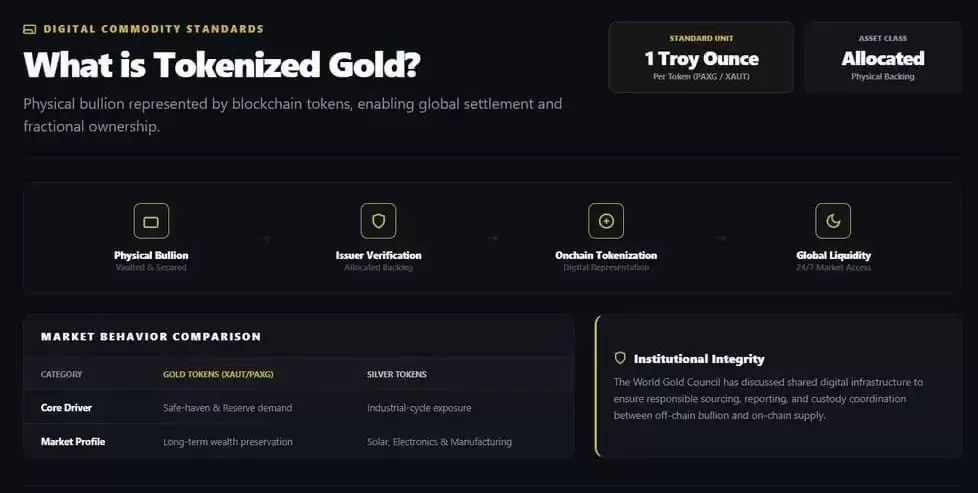Image resolution: width=978 pixels, height=493 pixels.
Task: Click the What is Tokenized Gold heading
Action: pos(222,64)
